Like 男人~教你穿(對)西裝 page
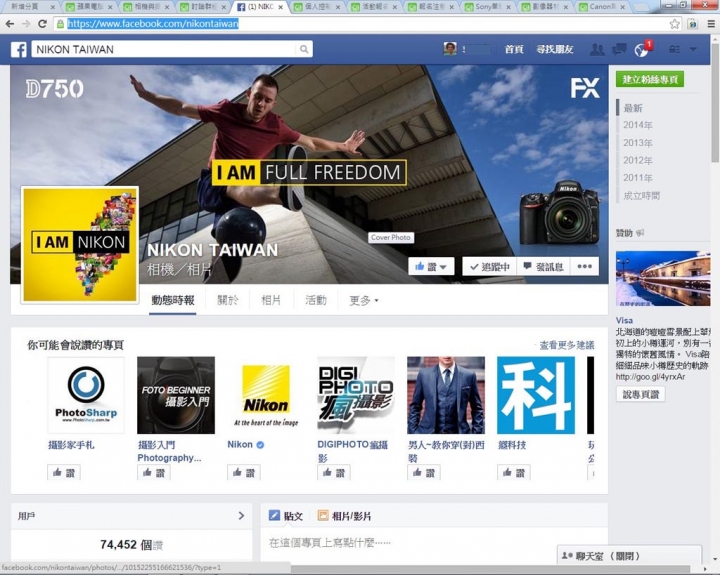 [x=424, y=473]
